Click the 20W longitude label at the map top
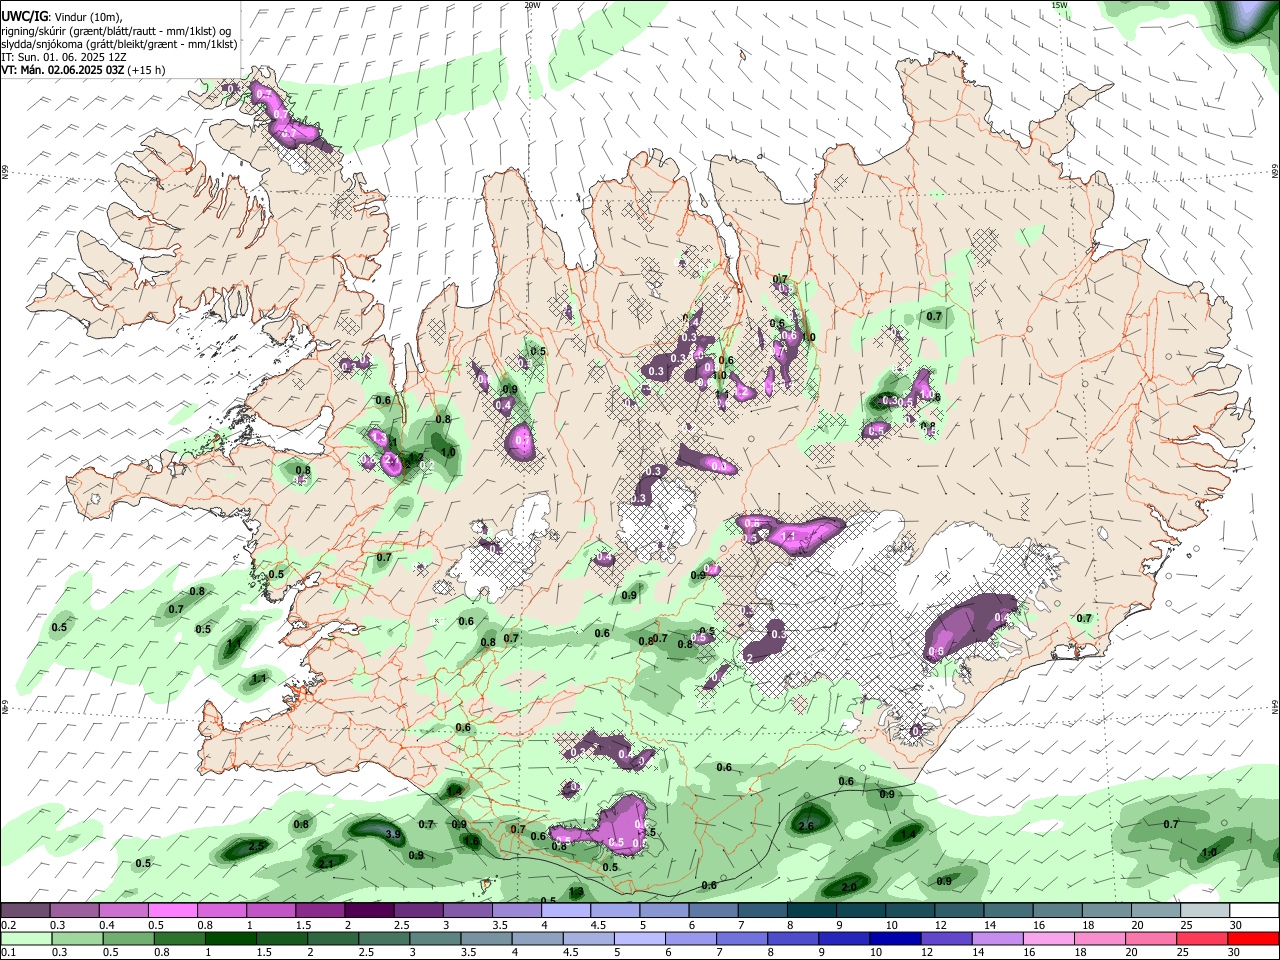The height and width of the screenshot is (960, 1280). 532,5
